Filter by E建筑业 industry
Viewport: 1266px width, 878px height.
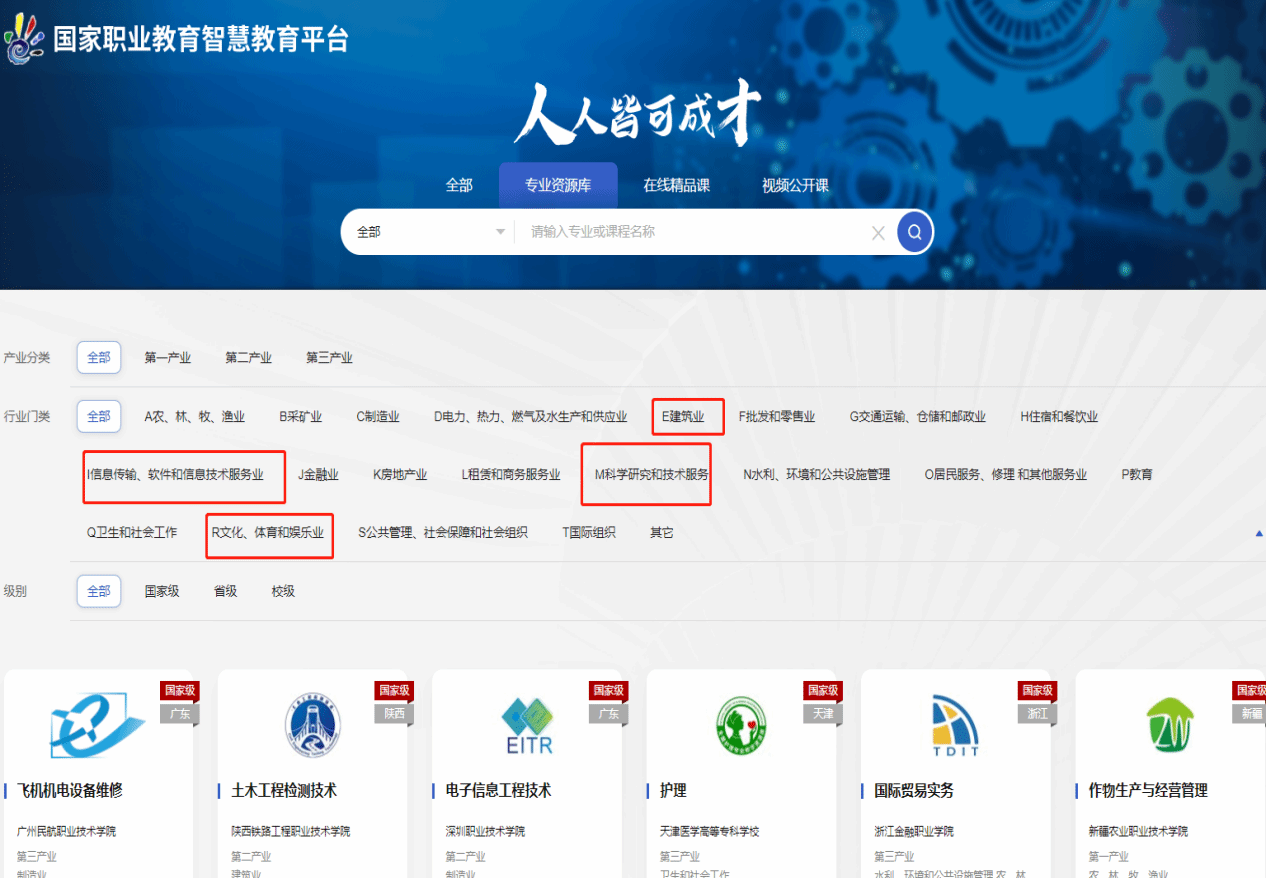coord(683,417)
